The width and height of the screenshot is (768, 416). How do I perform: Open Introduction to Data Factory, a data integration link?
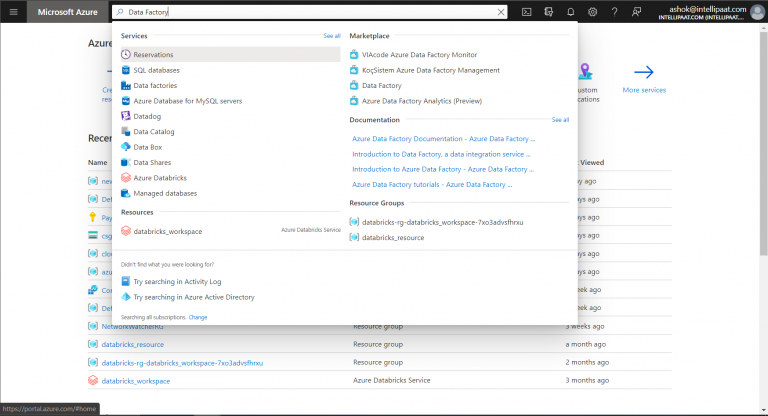pyautogui.click(x=441, y=154)
